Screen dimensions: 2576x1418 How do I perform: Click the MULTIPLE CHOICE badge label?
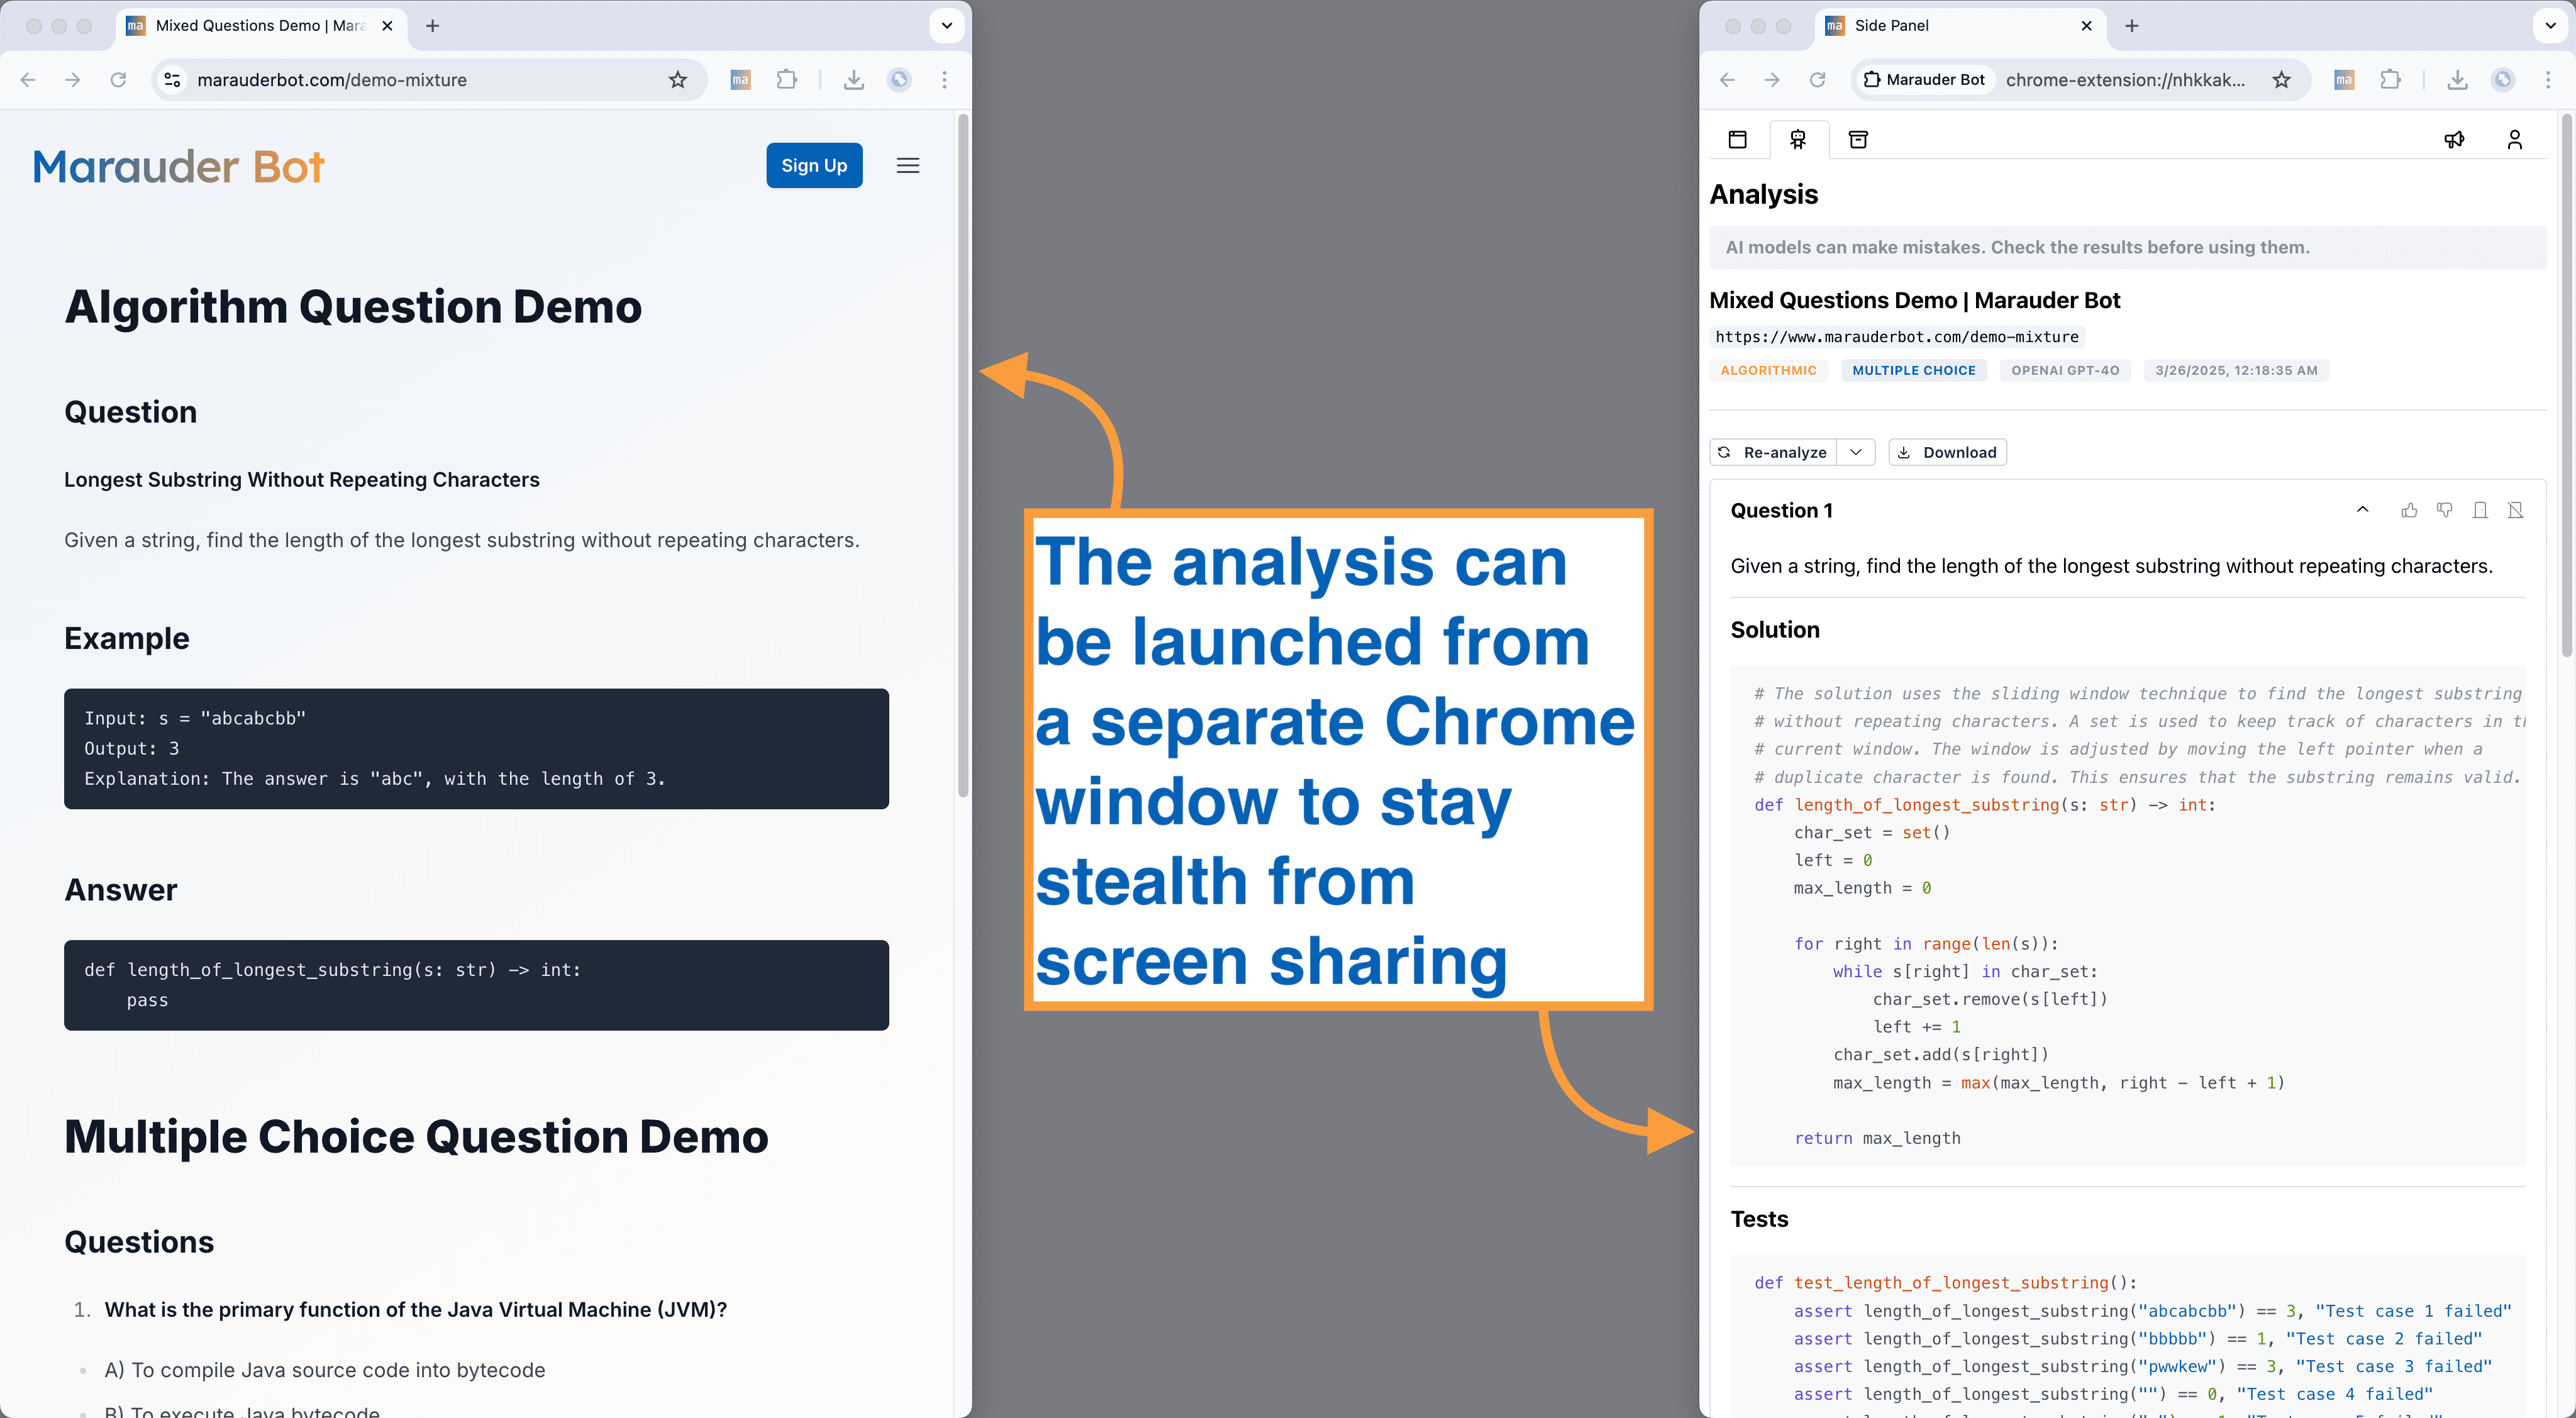point(1913,370)
